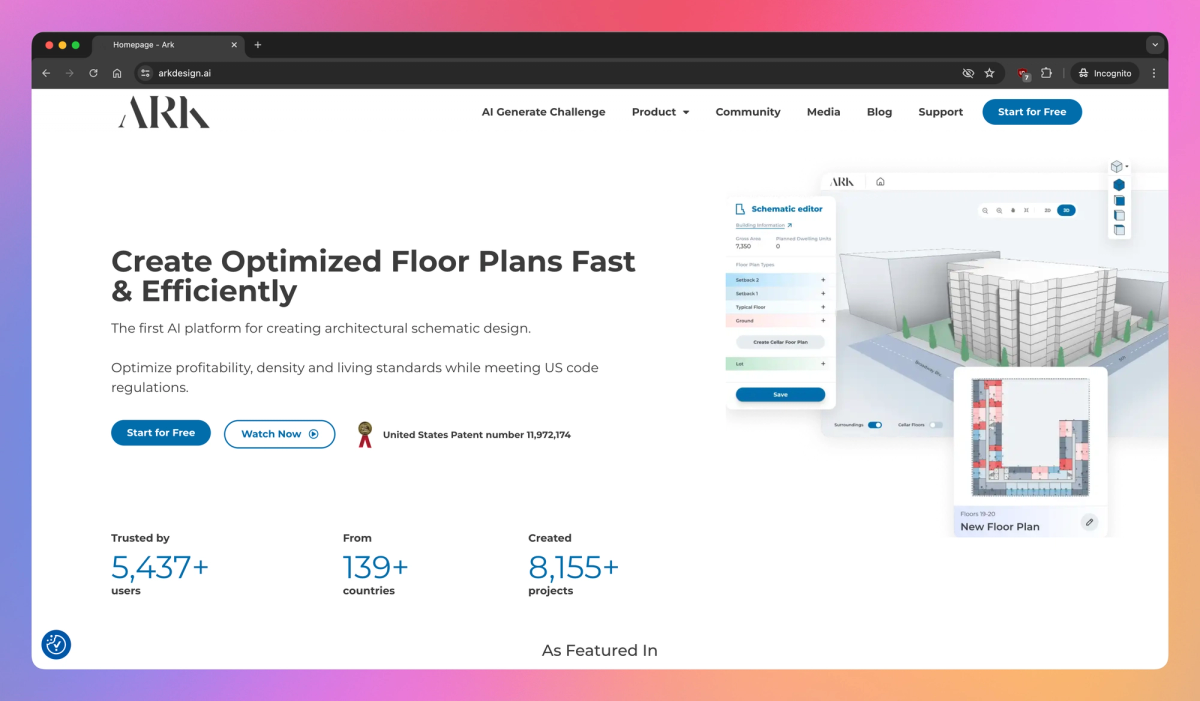Screen dimensions: 1200x701
Task: Expand the Lot row with plus
Action: click(823, 364)
